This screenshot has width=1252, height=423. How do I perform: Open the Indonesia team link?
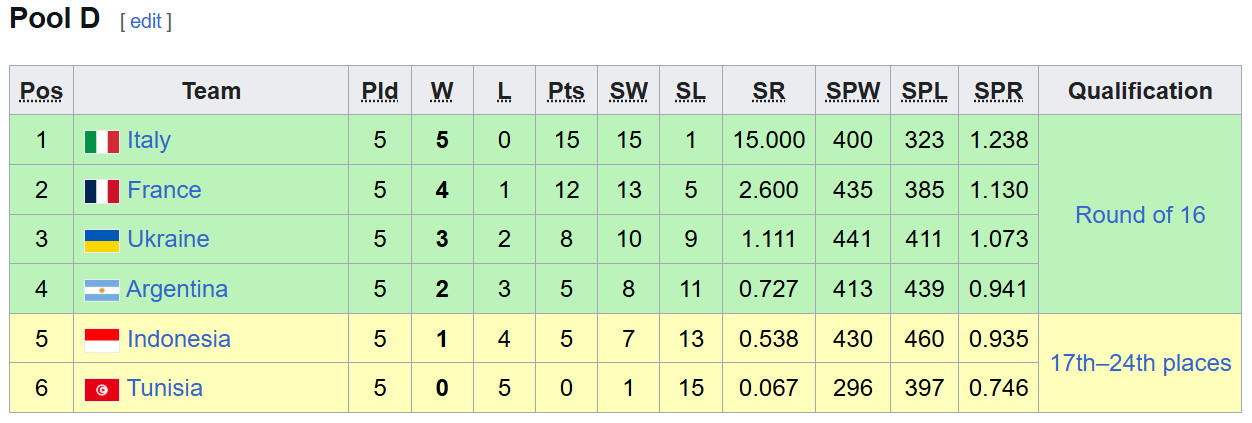click(179, 339)
